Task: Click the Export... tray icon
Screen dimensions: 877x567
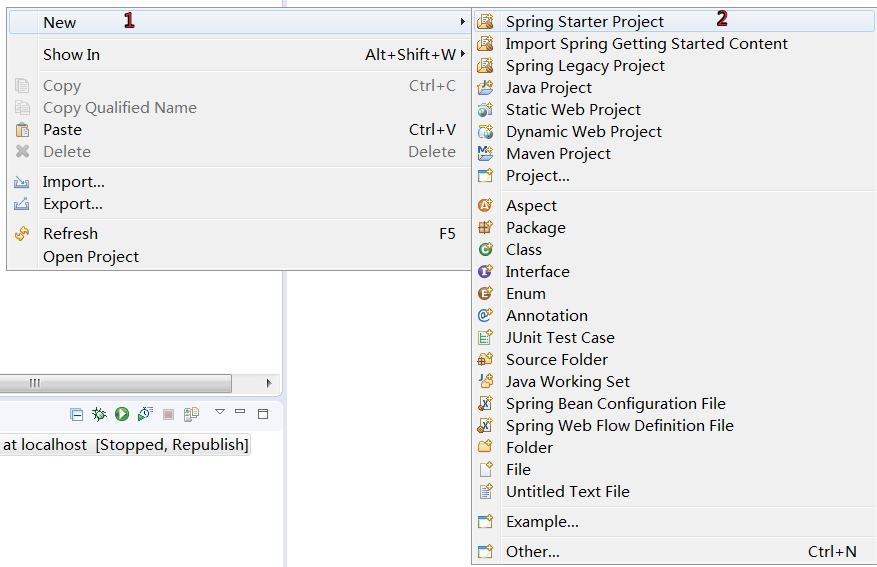Action: 22,204
